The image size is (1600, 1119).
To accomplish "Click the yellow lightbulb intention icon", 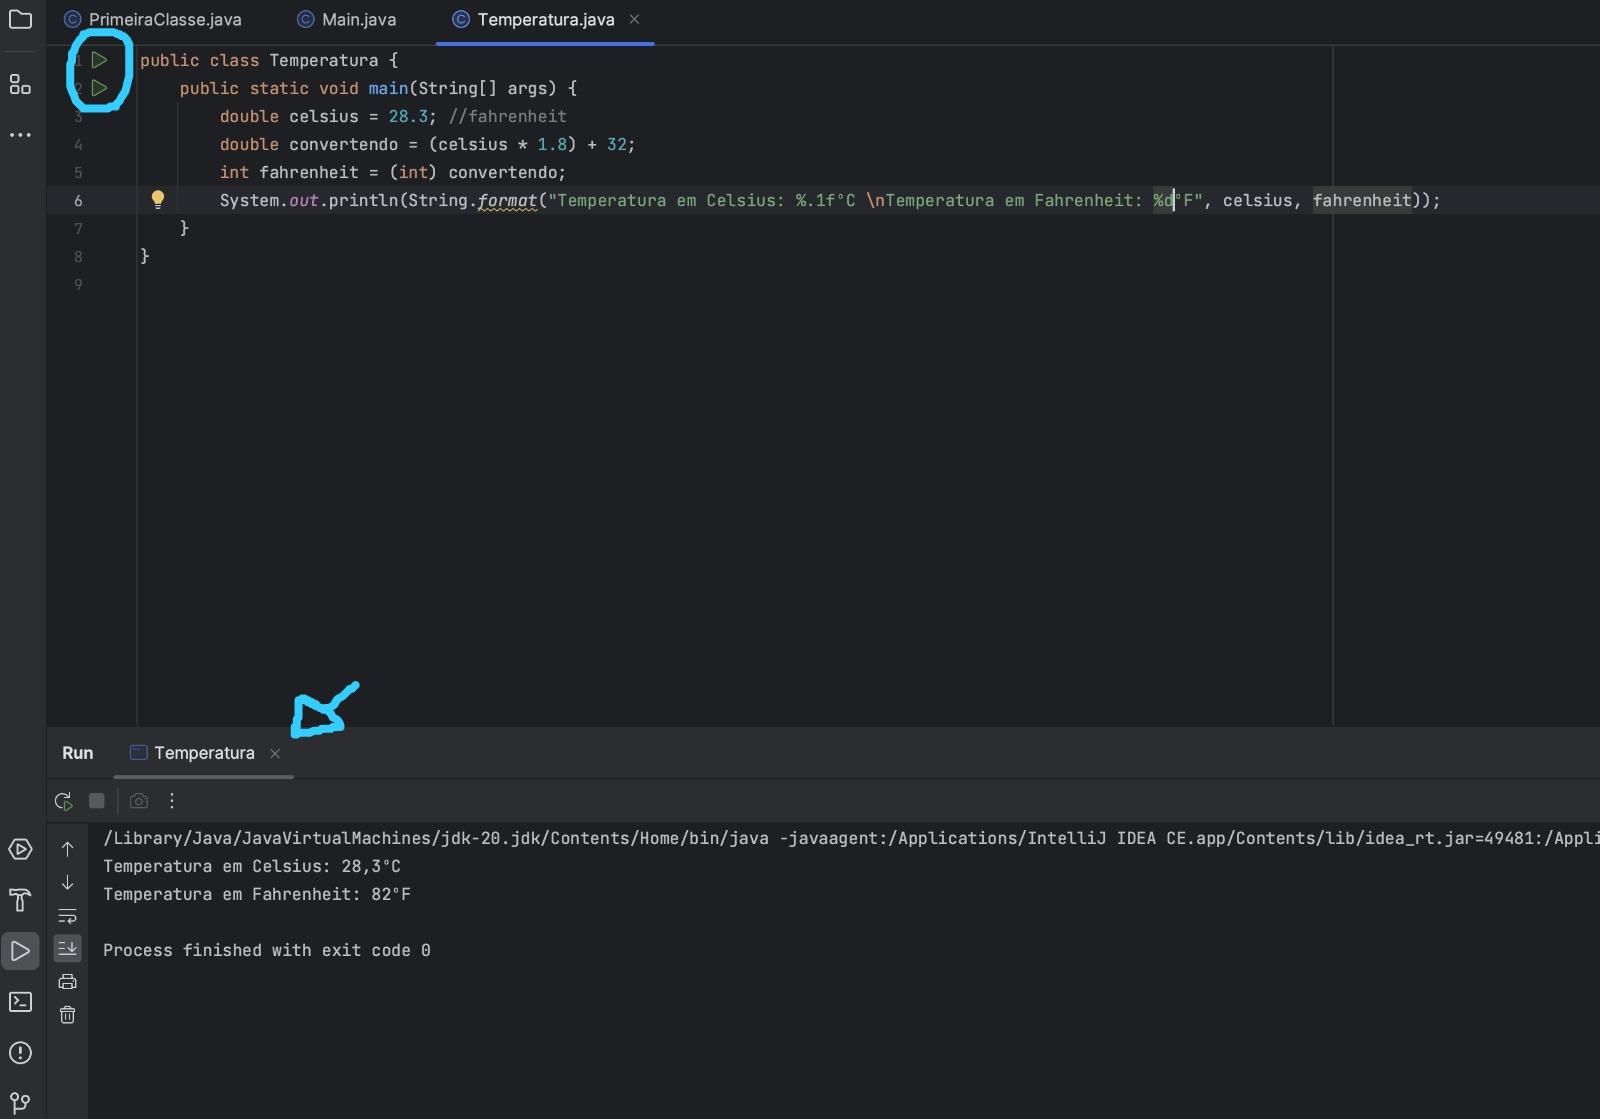I will click(157, 199).
